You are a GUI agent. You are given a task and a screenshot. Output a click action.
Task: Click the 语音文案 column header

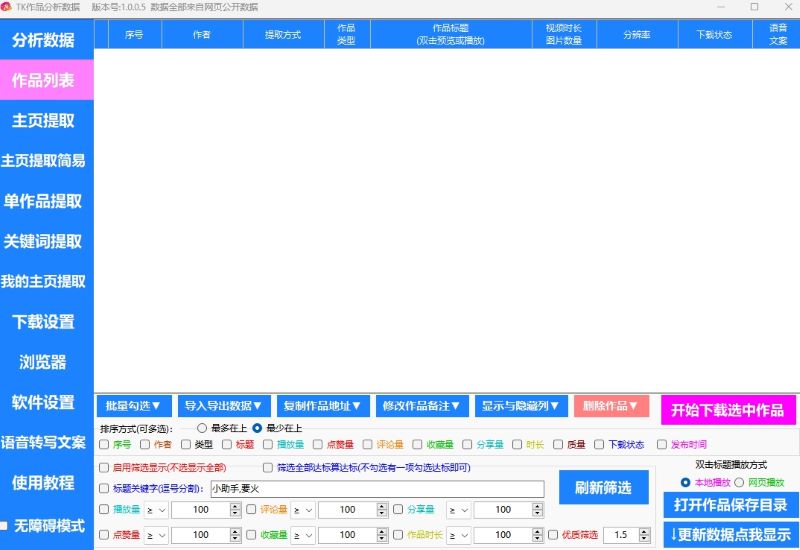point(777,35)
